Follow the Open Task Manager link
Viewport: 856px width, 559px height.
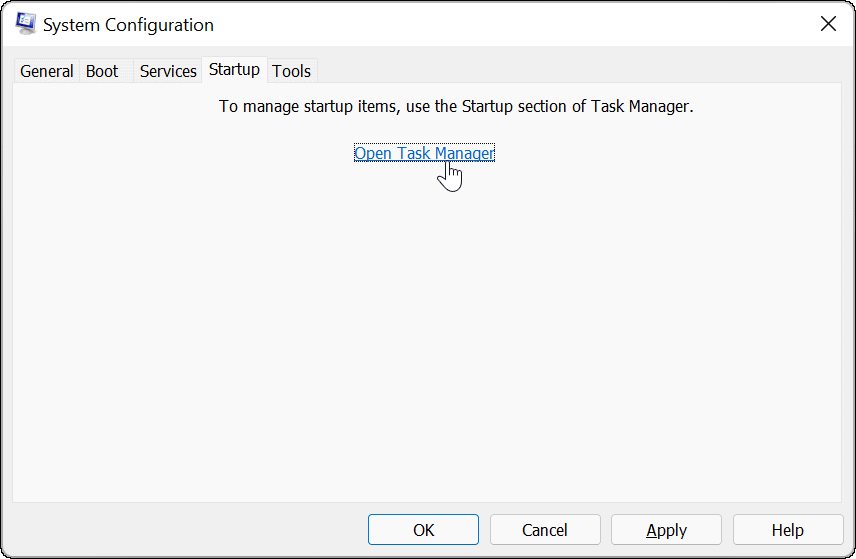tap(424, 153)
